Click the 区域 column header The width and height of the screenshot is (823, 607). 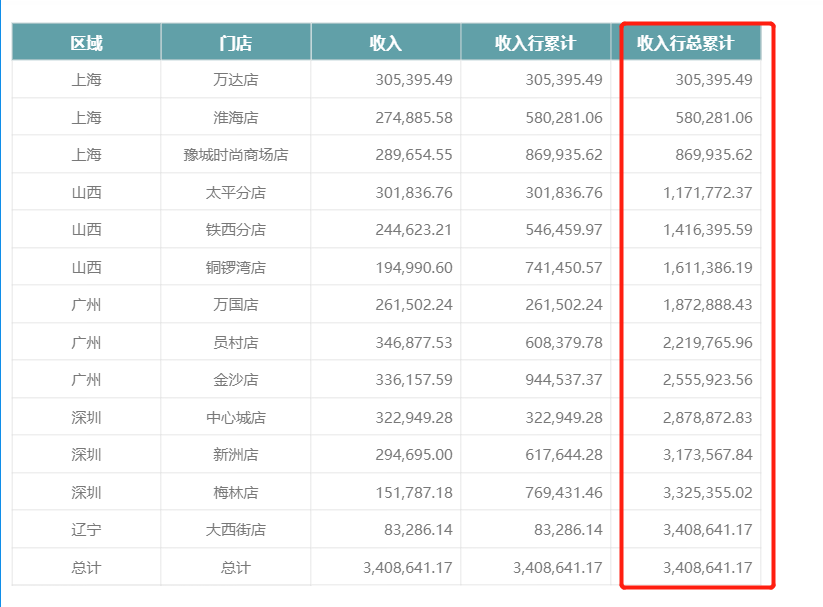(x=87, y=42)
